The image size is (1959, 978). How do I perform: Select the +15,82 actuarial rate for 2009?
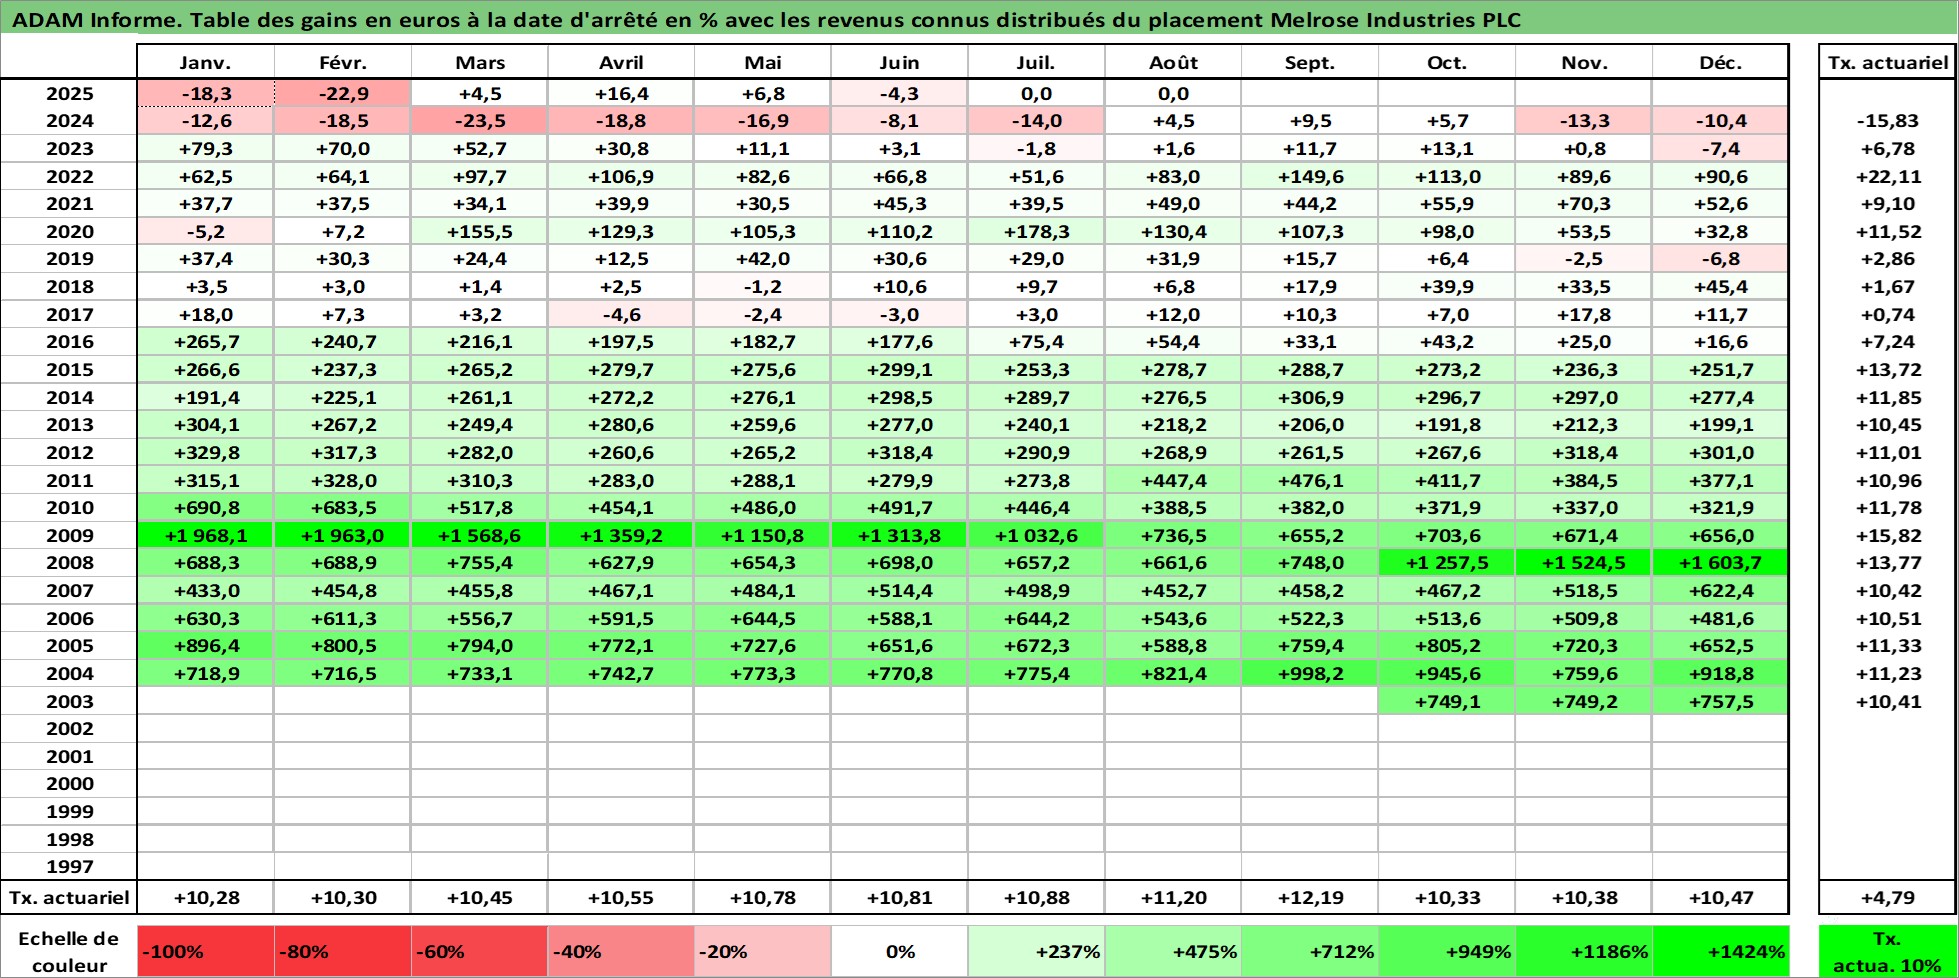click(x=1887, y=536)
